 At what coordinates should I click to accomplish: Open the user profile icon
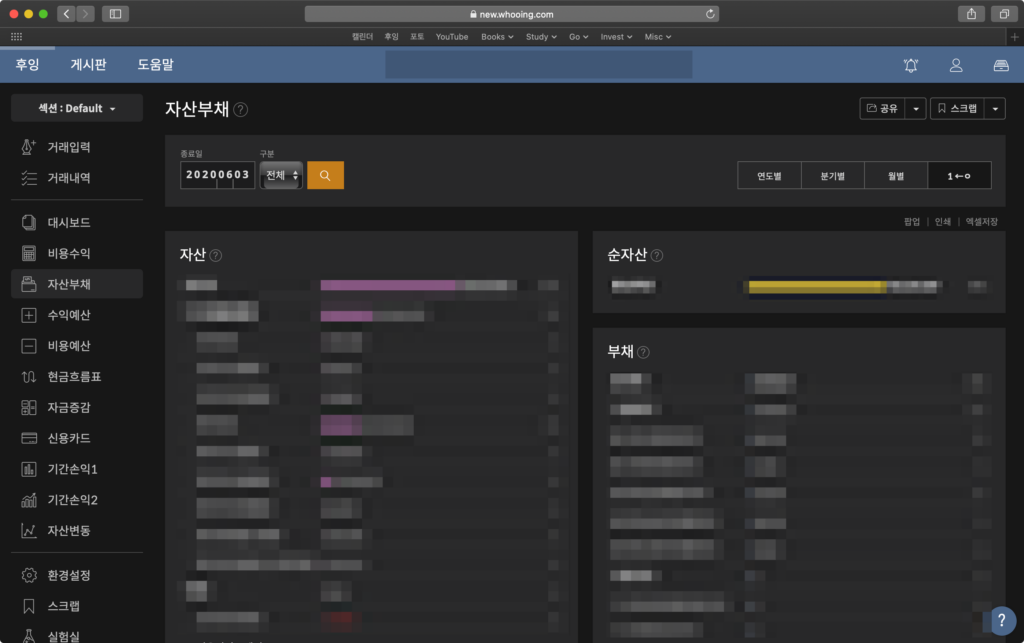(955, 65)
